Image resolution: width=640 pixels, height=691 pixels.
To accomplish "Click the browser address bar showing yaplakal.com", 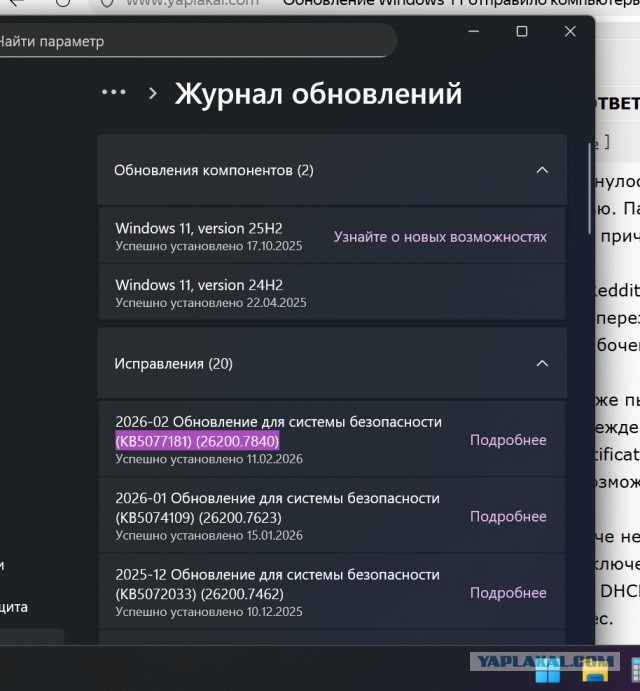I will click(x=192, y=4).
